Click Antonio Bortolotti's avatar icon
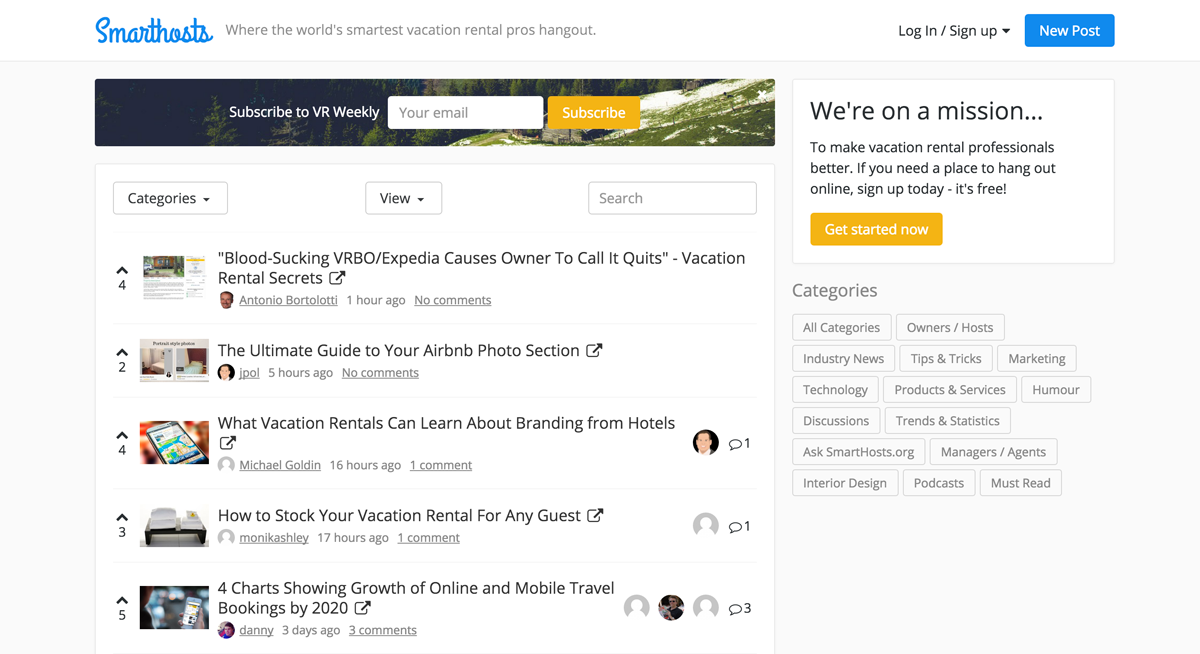The width and height of the screenshot is (1200, 654). [x=227, y=300]
